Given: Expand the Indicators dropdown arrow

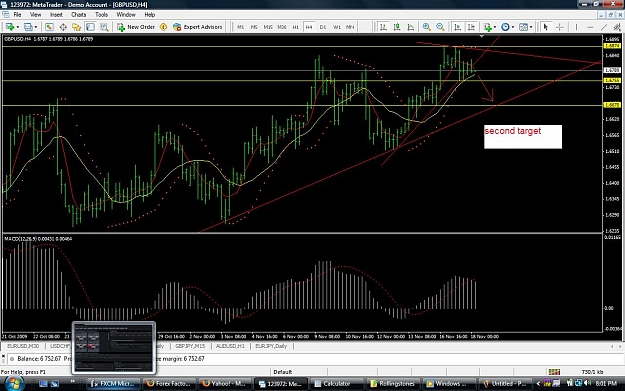Looking at the screenshot, I should tap(495, 27).
